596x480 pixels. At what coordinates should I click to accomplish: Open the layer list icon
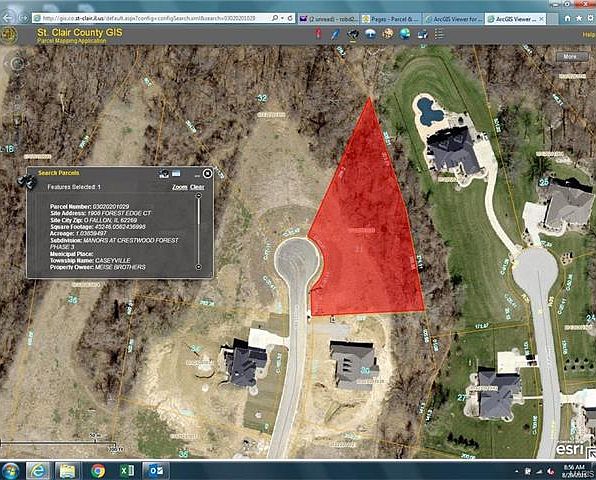[439, 34]
